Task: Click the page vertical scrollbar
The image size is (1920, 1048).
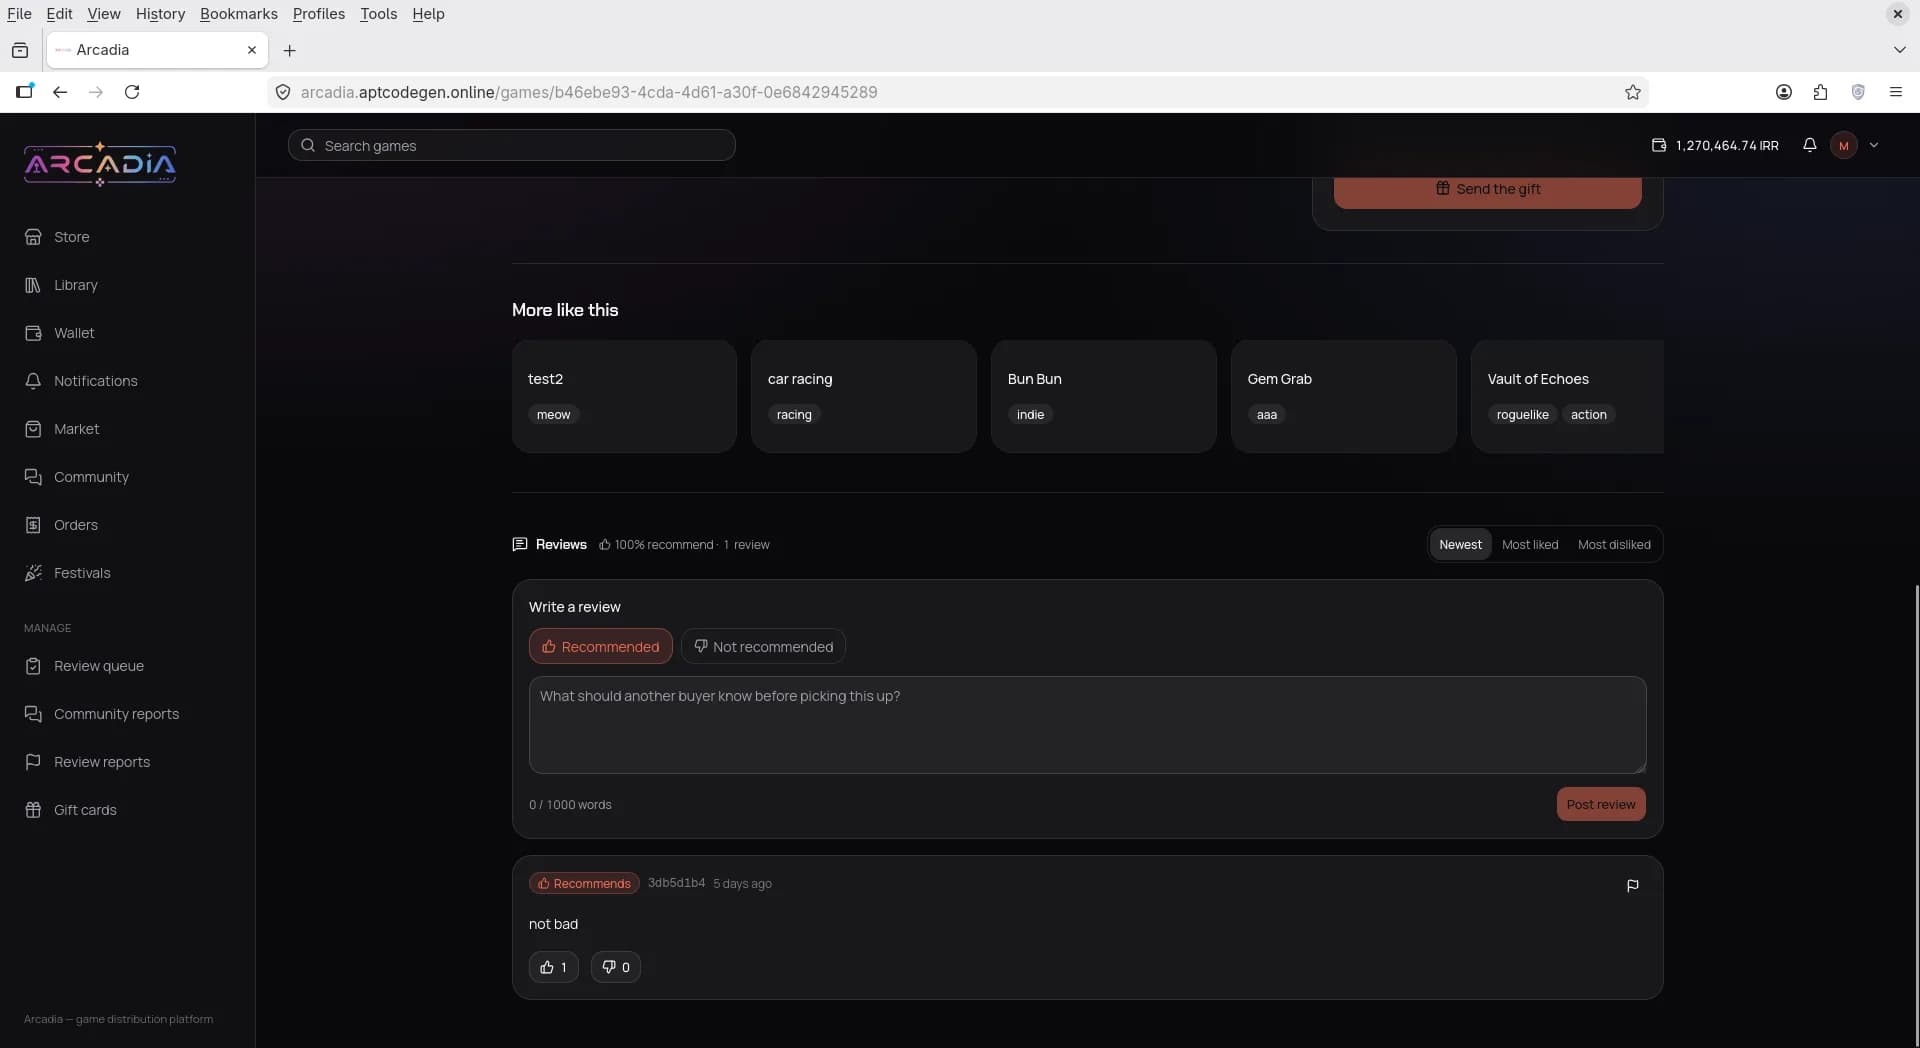Action: point(1915,815)
